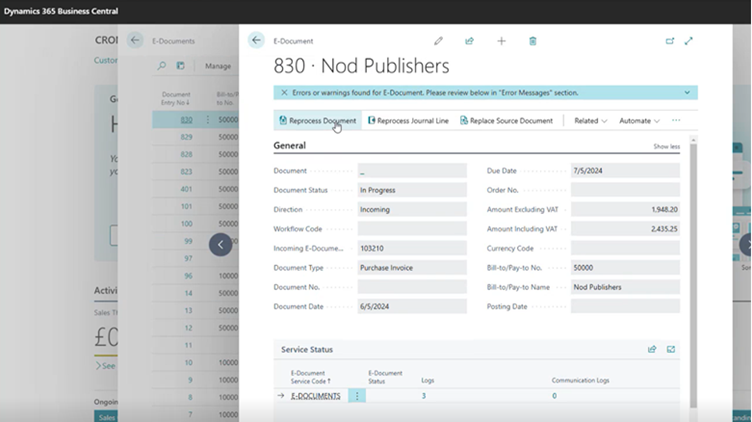The width and height of the screenshot is (752, 422).
Task: Share the E-Document using the header share icon
Action: click(470, 41)
